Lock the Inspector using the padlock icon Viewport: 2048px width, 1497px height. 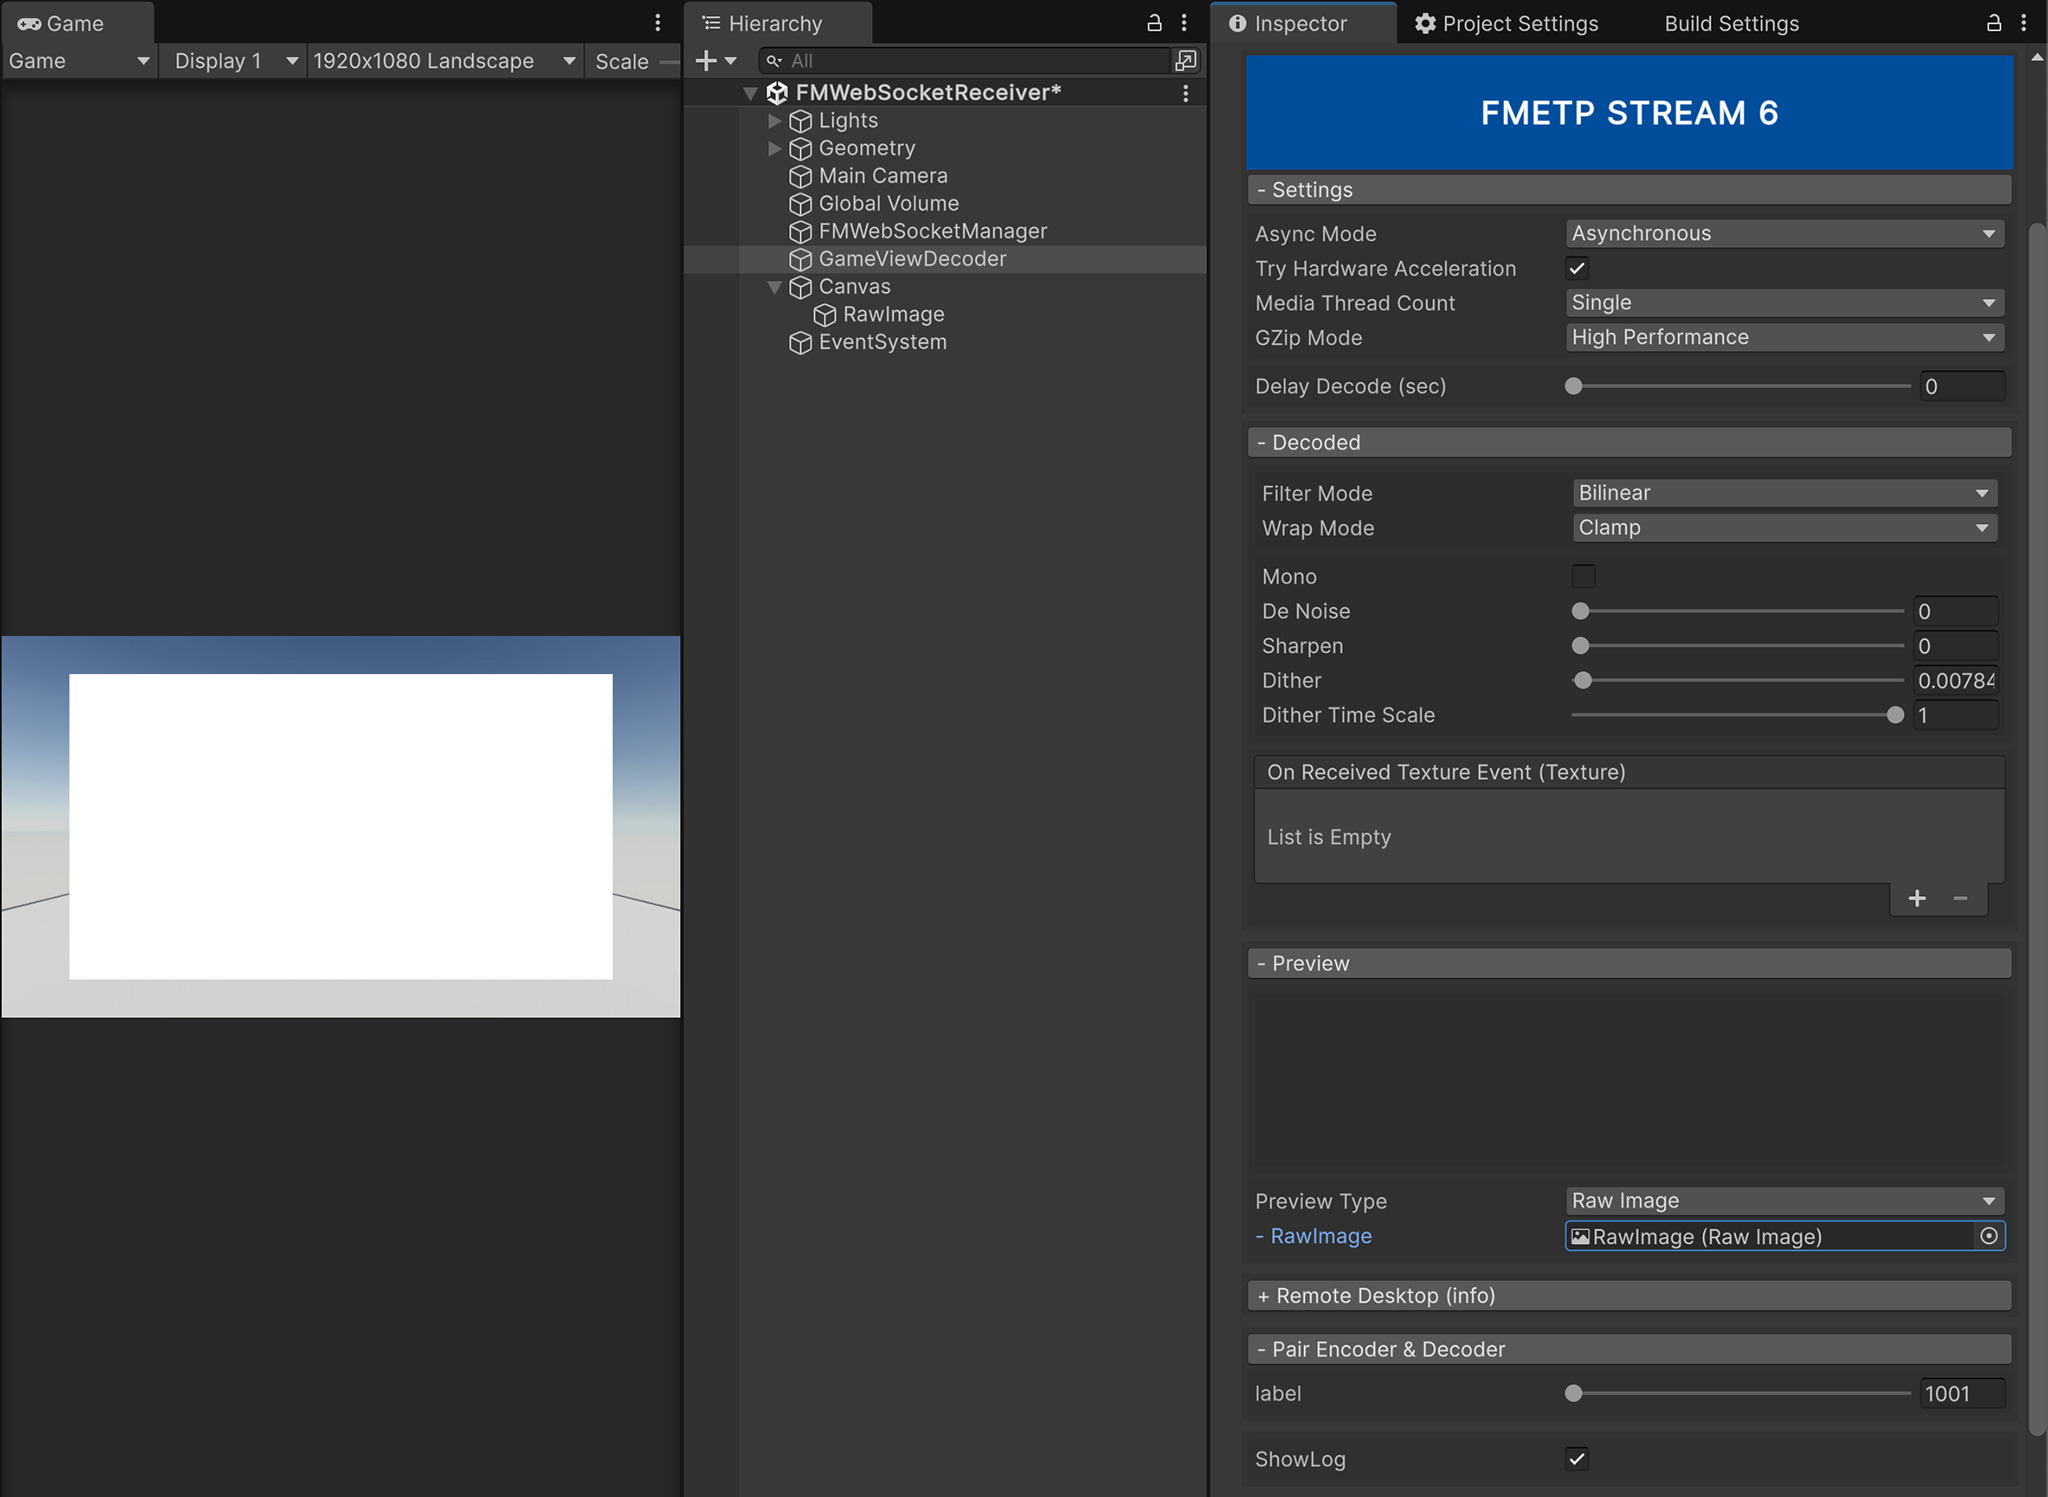coord(1995,23)
